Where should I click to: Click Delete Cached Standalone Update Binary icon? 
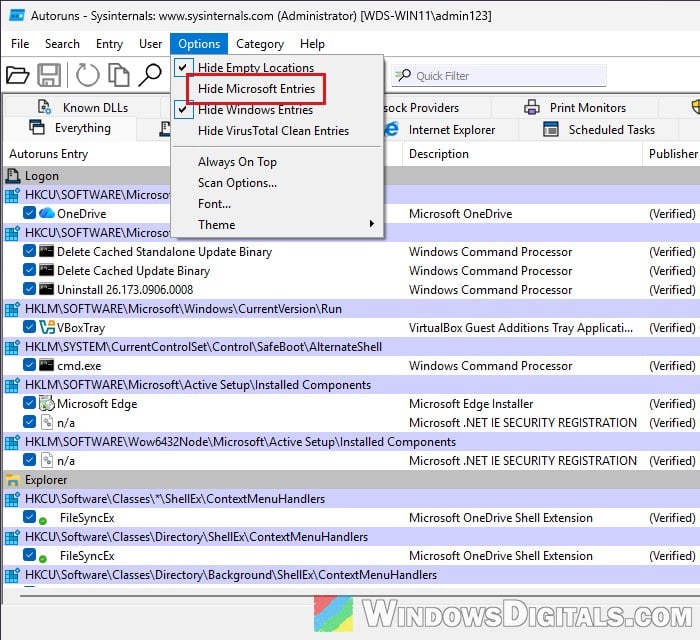pyautogui.click(x=46, y=251)
